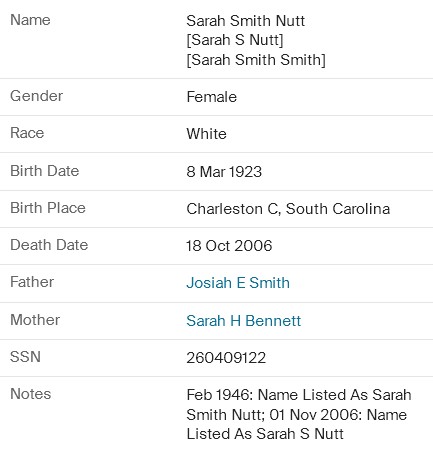The width and height of the screenshot is (433, 452).
Task: Click the Father field label
Action: click(32, 282)
